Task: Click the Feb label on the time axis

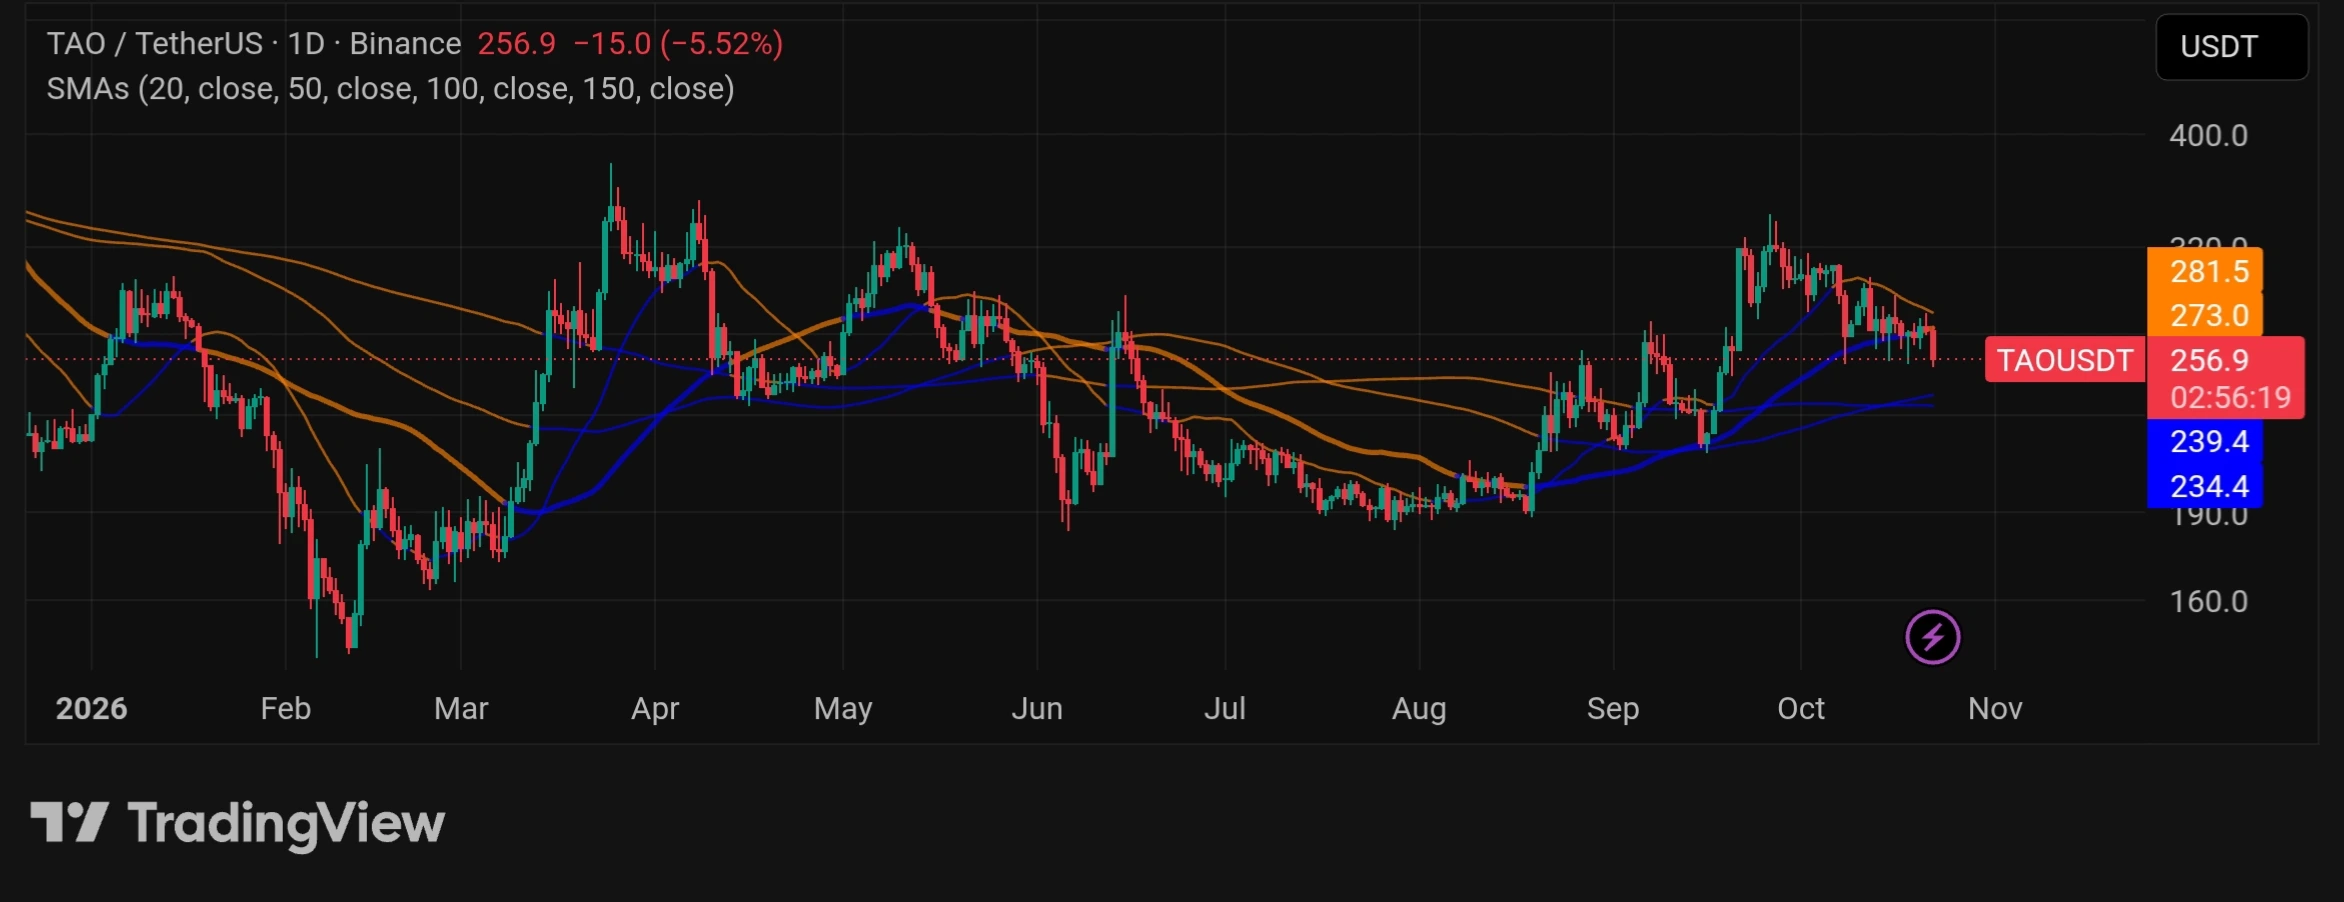Action: (x=286, y=709)
